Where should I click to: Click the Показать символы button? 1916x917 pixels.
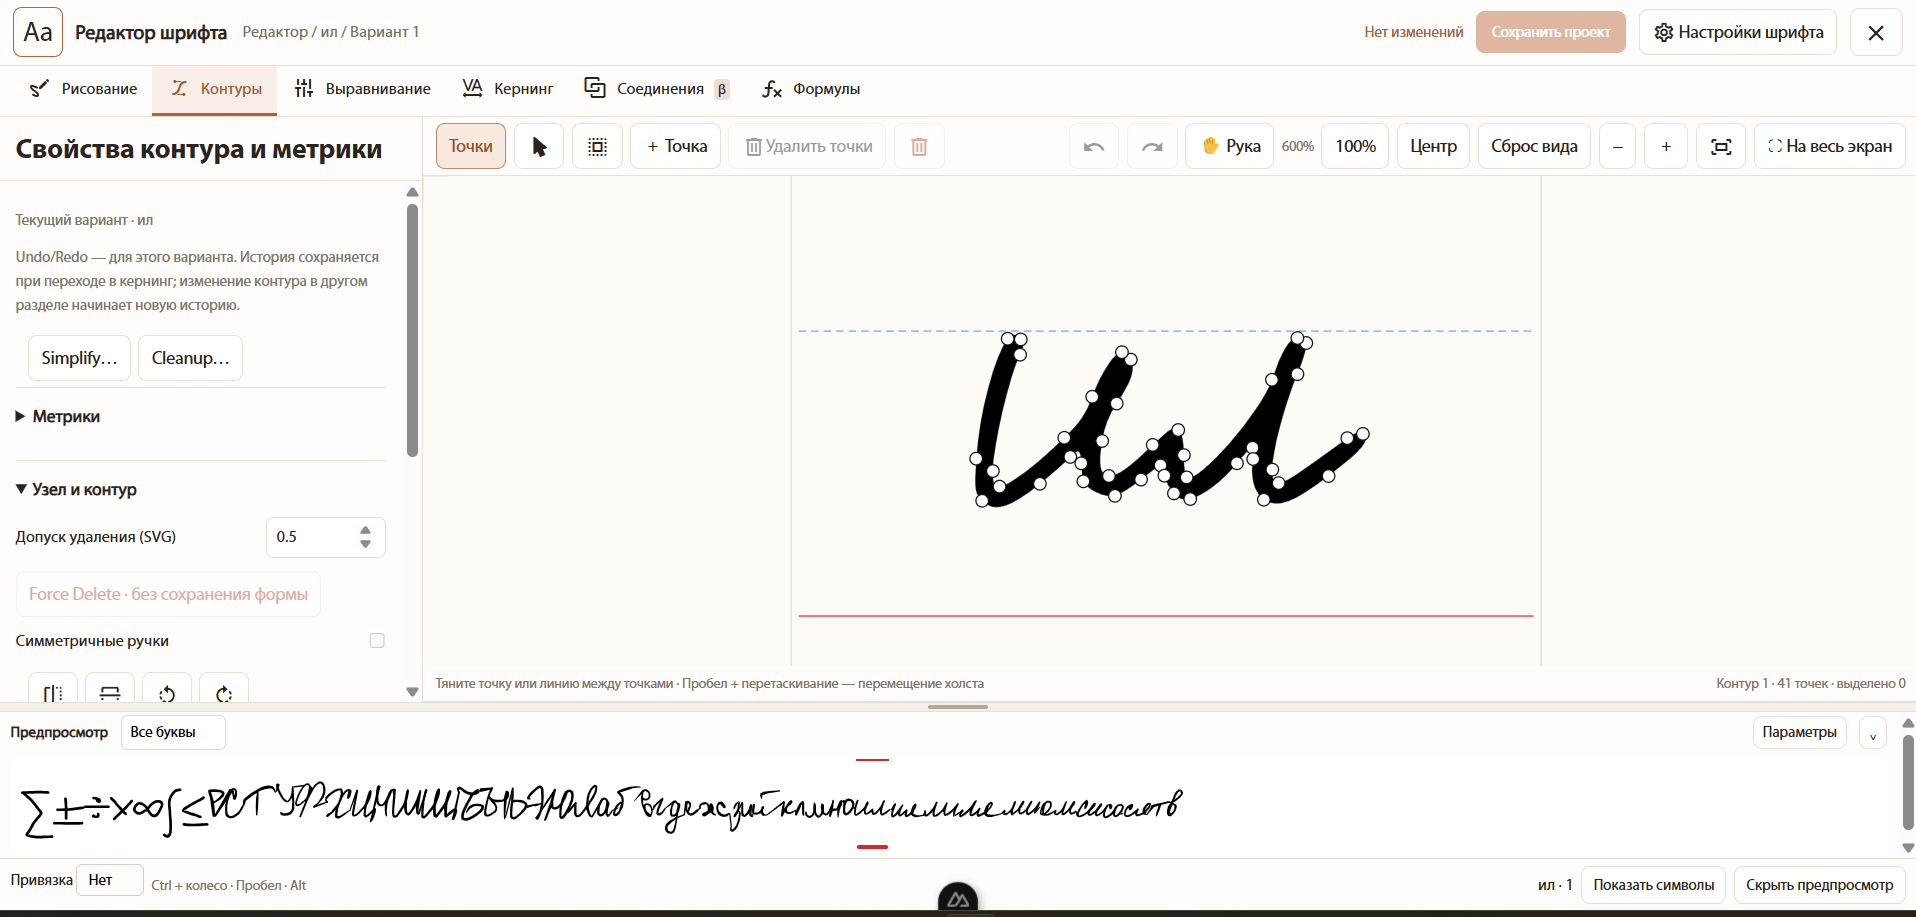coord(1653,885)
